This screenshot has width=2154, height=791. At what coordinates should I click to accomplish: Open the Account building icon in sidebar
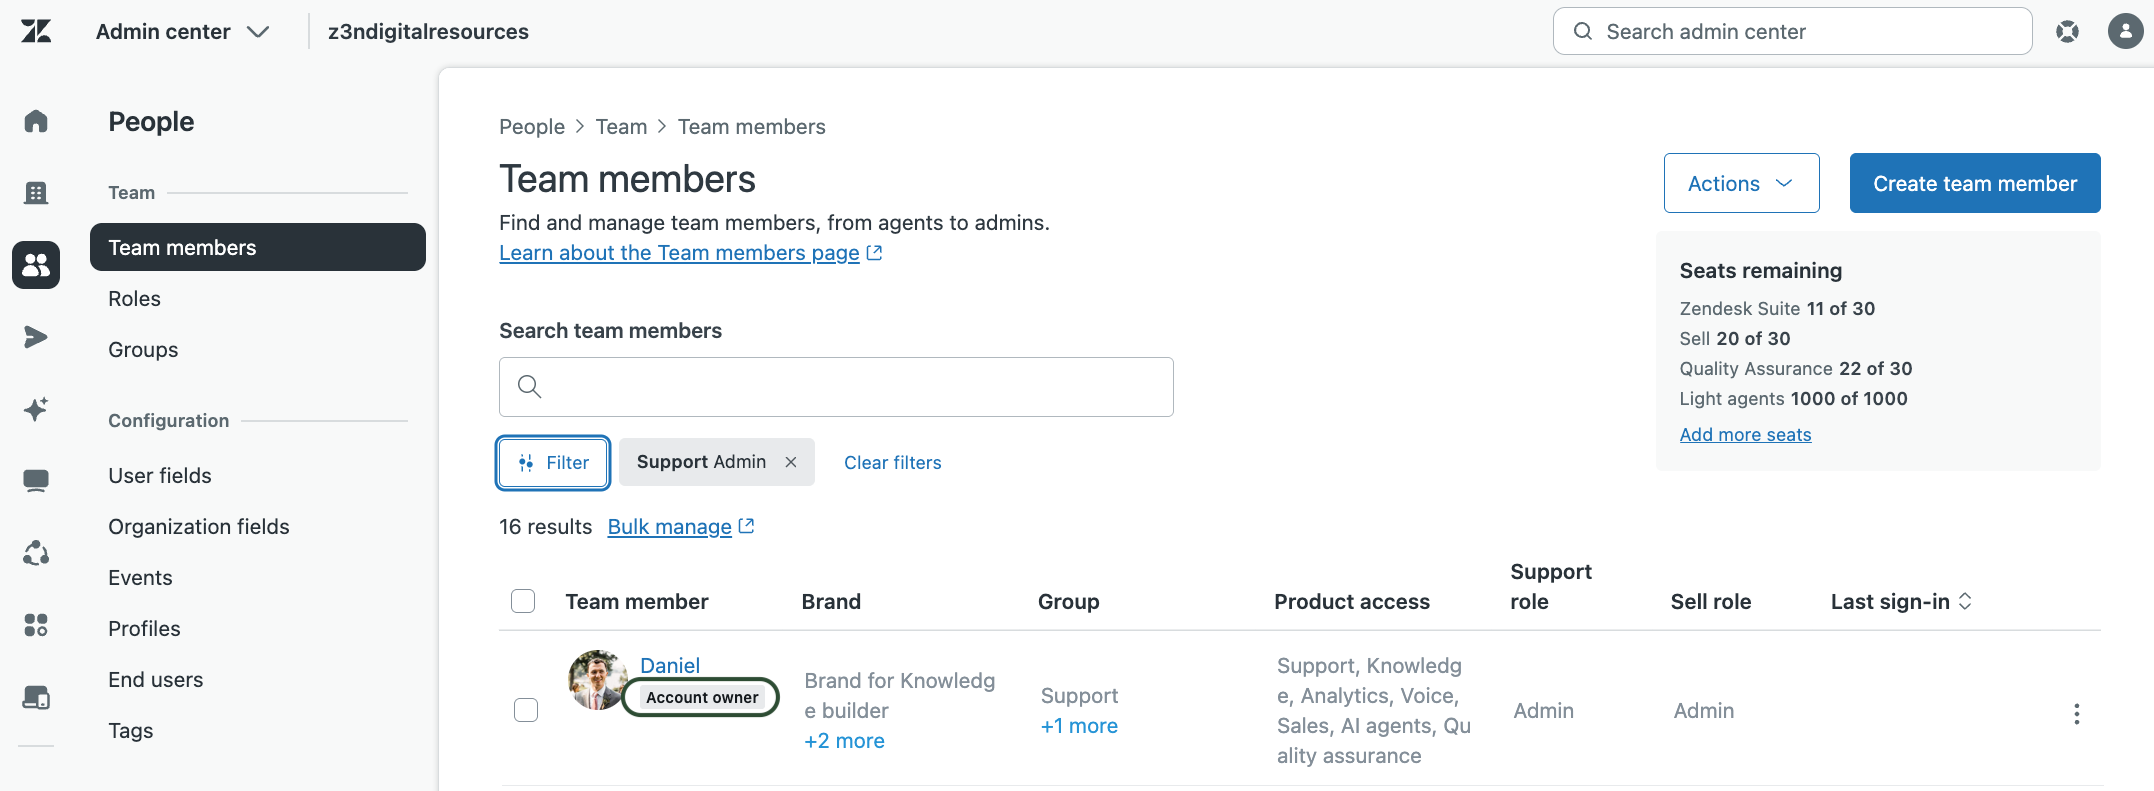coord(36,193)
